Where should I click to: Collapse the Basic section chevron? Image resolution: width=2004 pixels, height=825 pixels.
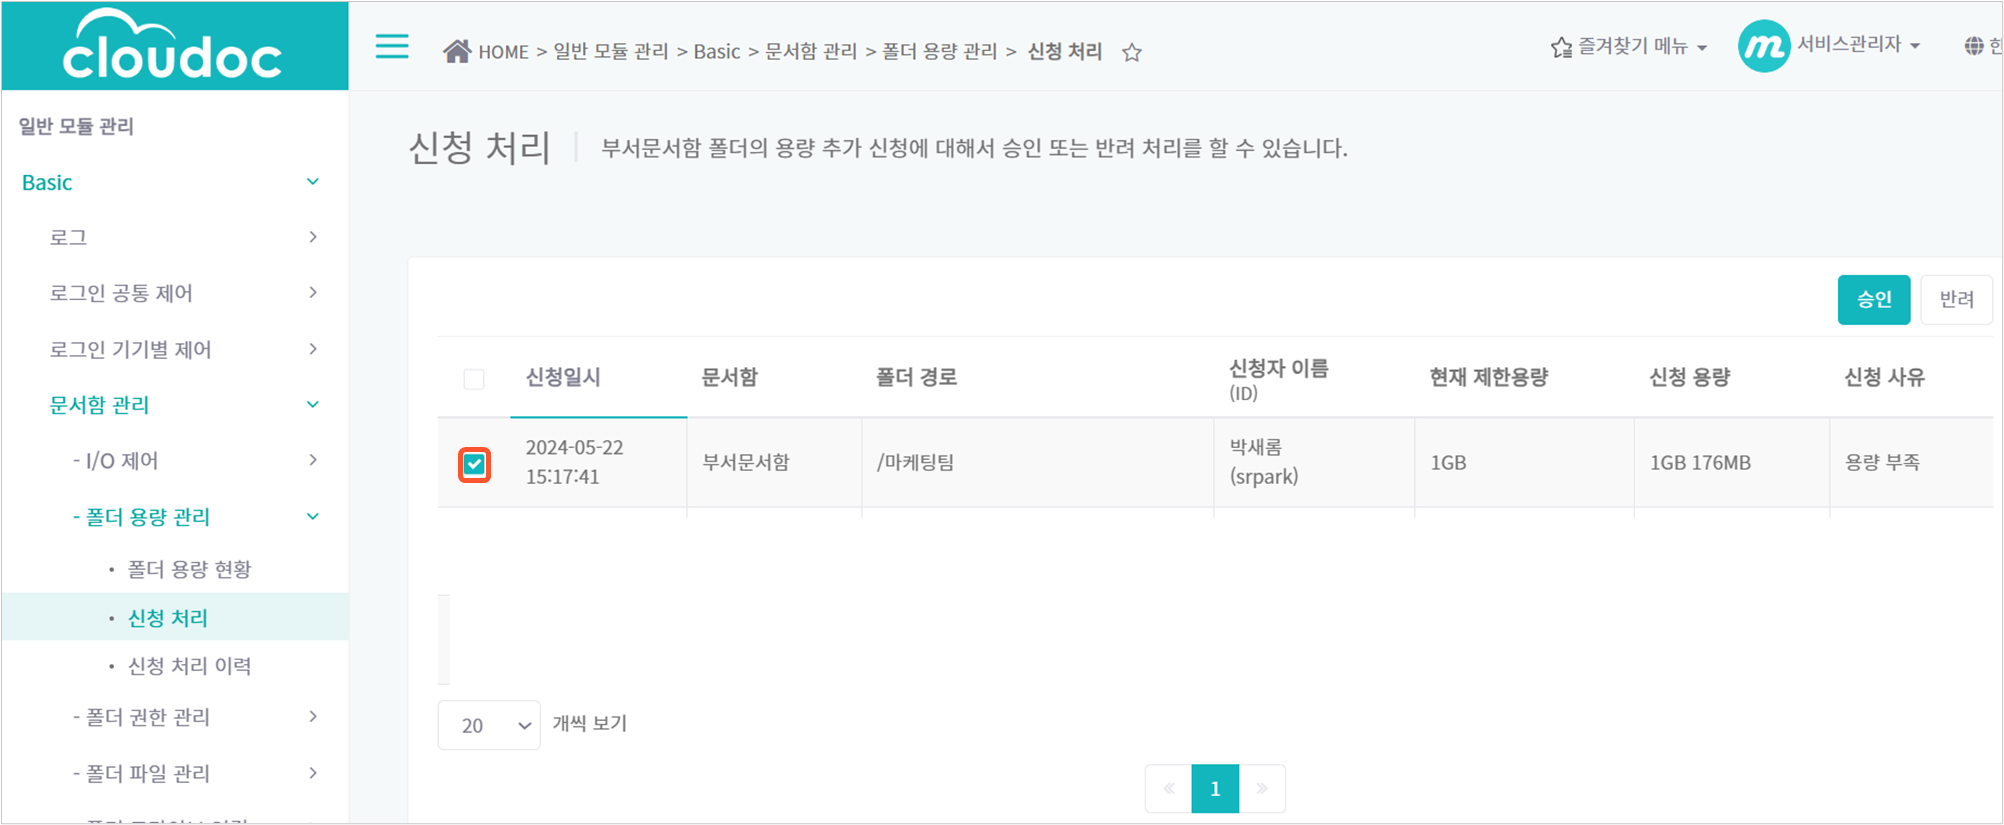[313, 182]
